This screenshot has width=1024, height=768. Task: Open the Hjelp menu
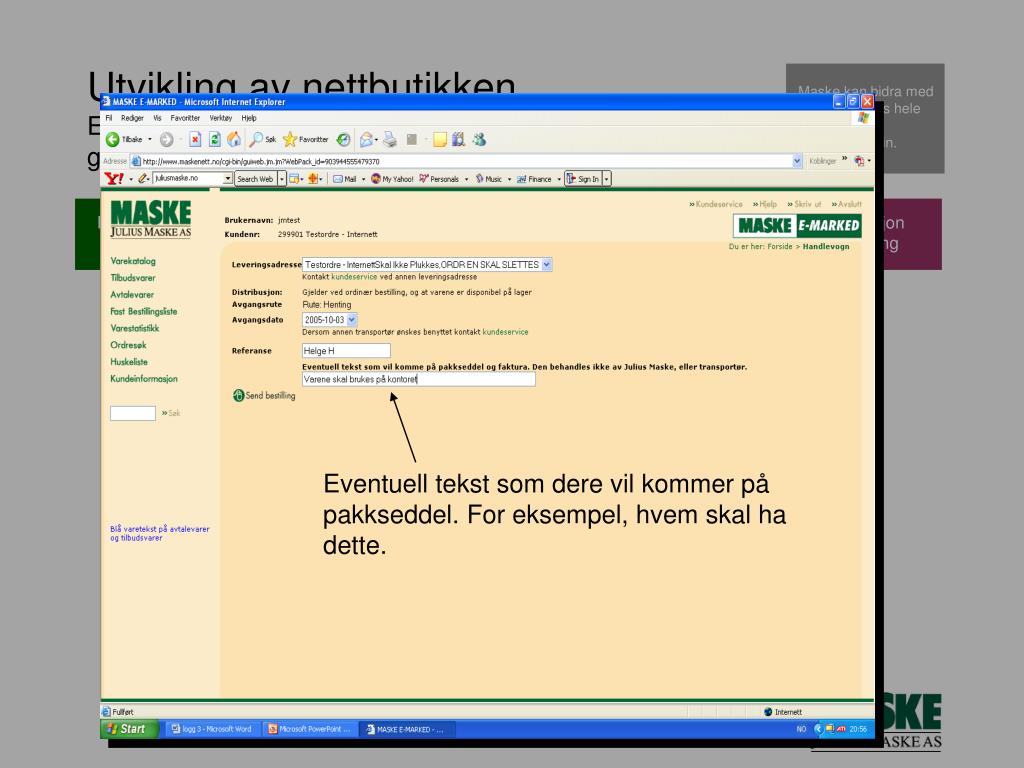249,118
